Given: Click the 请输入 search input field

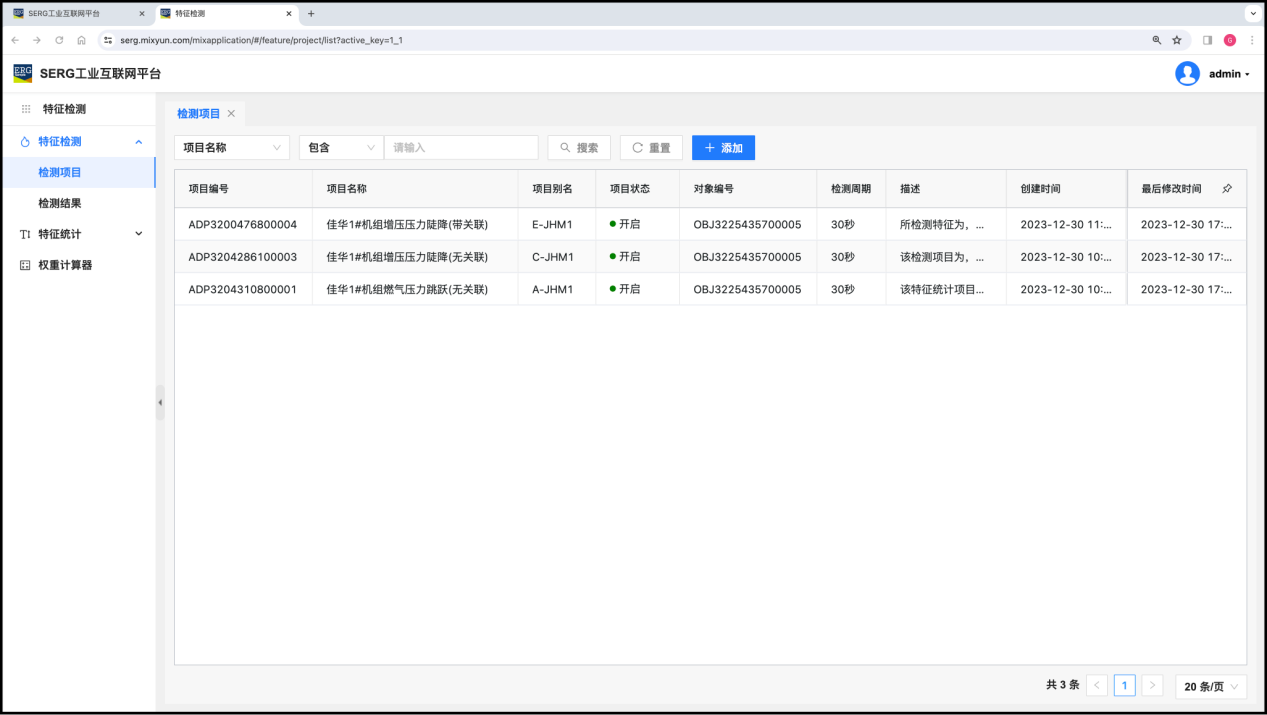Looking at the screenshot, I should (461, 148).
